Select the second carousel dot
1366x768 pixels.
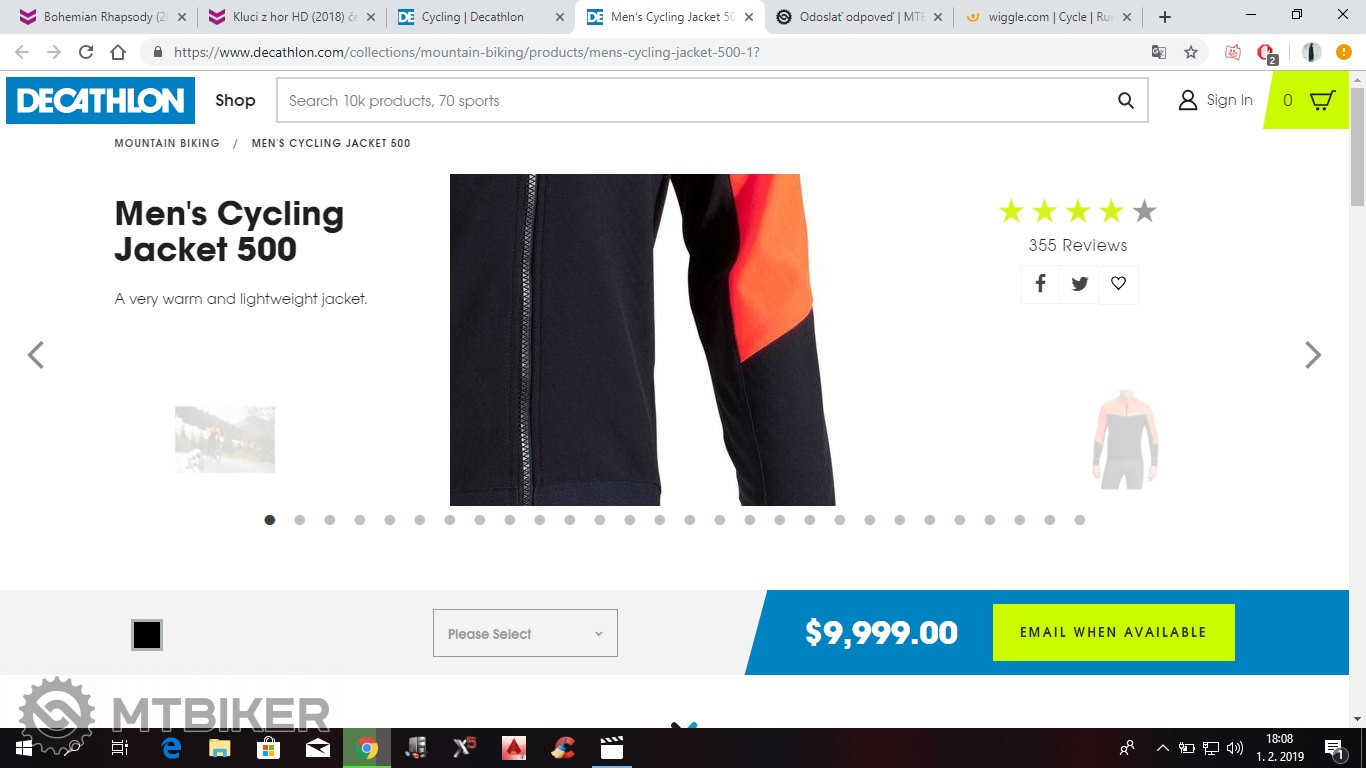(x=300, y=520)
